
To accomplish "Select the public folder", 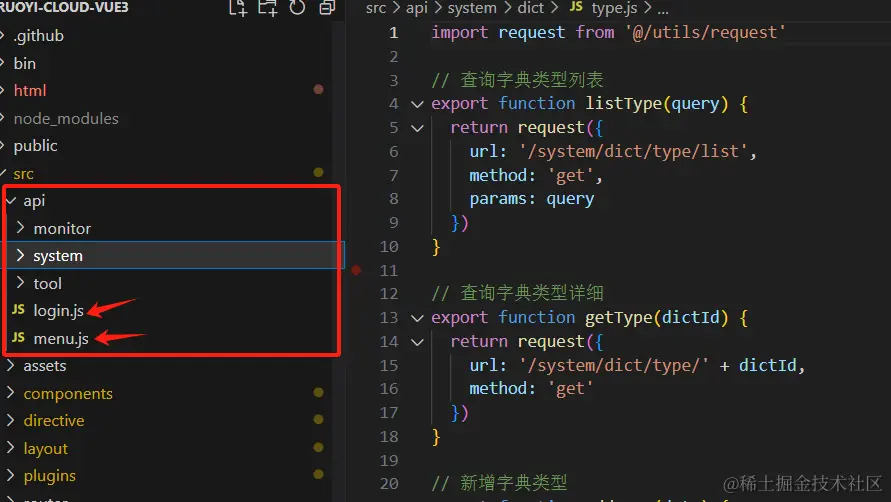I will pyautogui.click(x=35, y=146).
